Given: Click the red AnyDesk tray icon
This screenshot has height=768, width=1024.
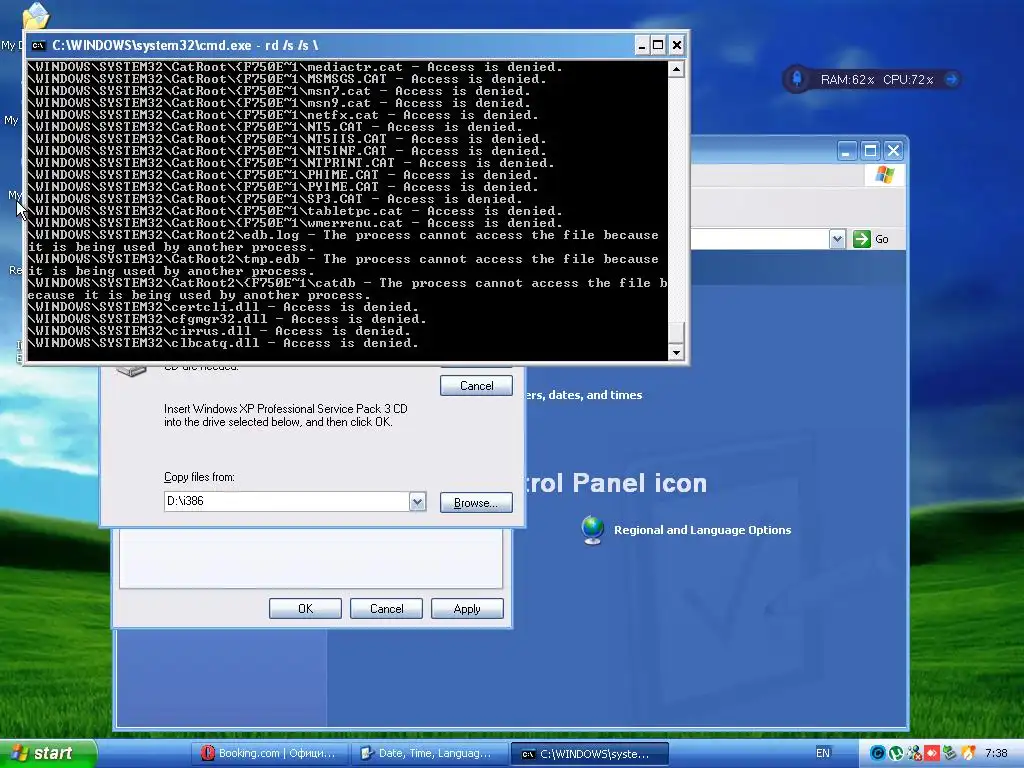Looking at the screenshot, I should [932, 753].
